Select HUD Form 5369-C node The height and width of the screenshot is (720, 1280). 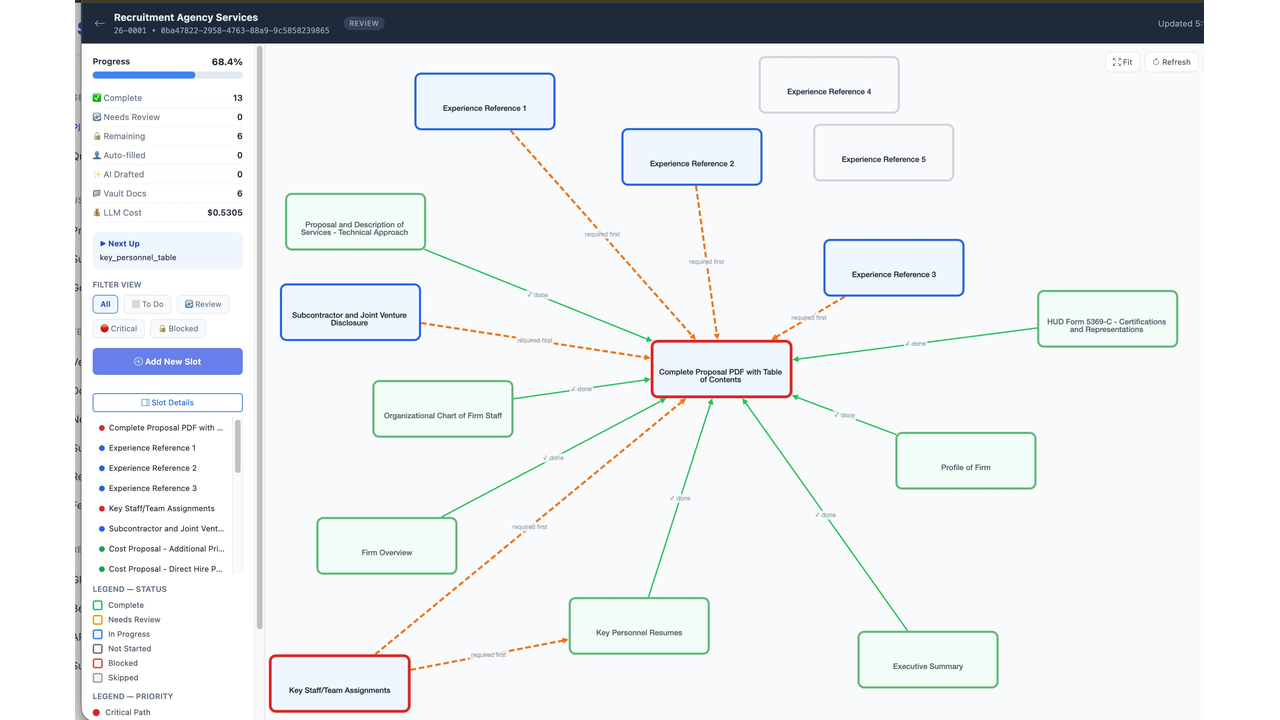click(1108, 319)
